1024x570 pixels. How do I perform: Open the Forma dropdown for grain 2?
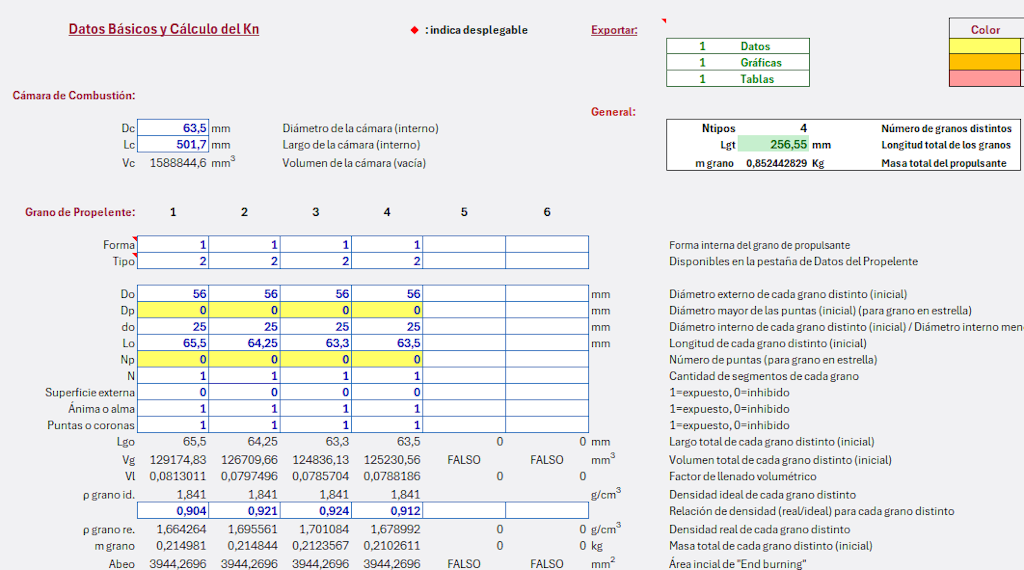(244, 245)
